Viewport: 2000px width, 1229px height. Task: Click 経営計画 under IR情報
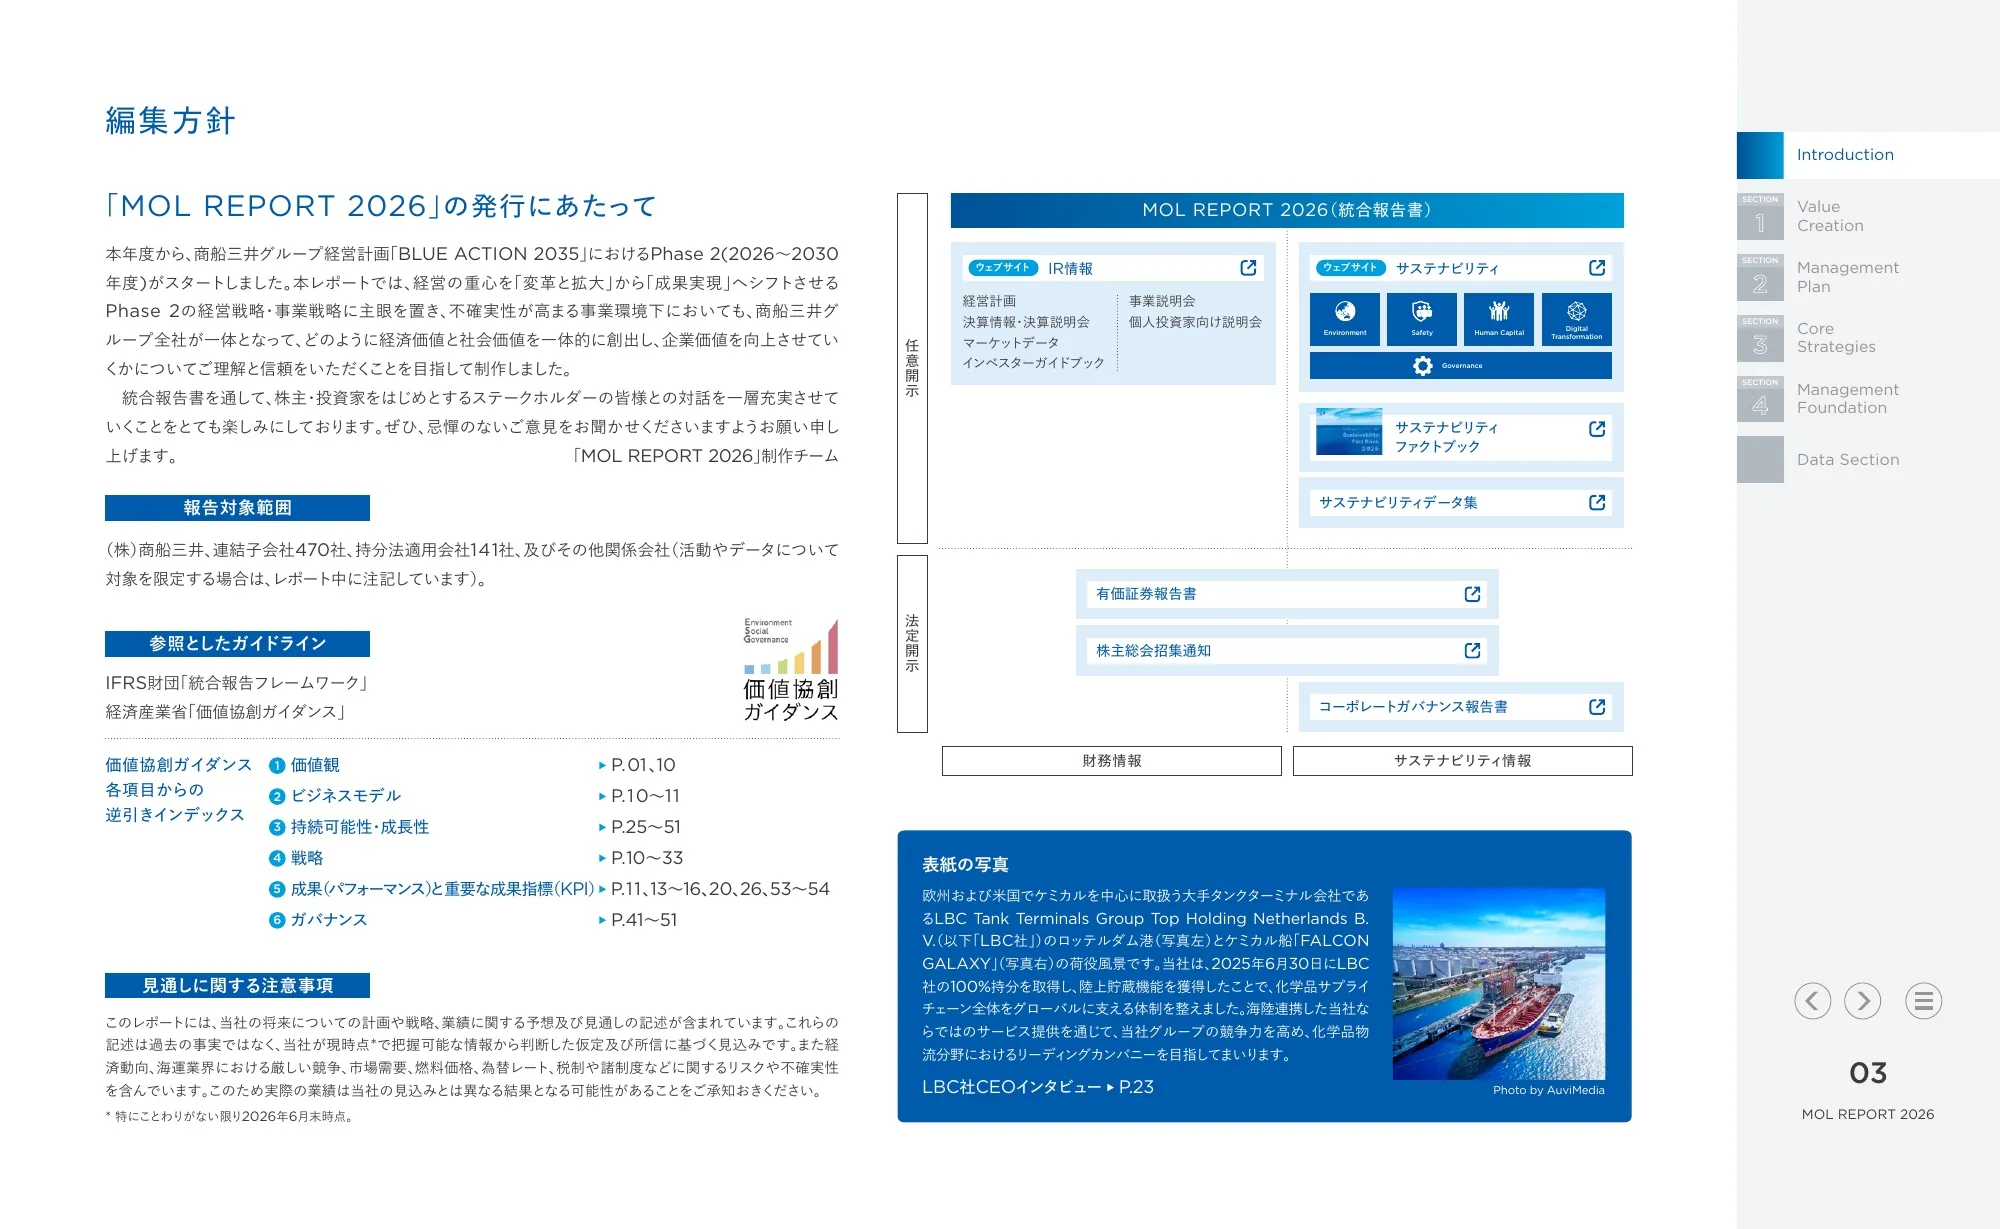[989, 301]
